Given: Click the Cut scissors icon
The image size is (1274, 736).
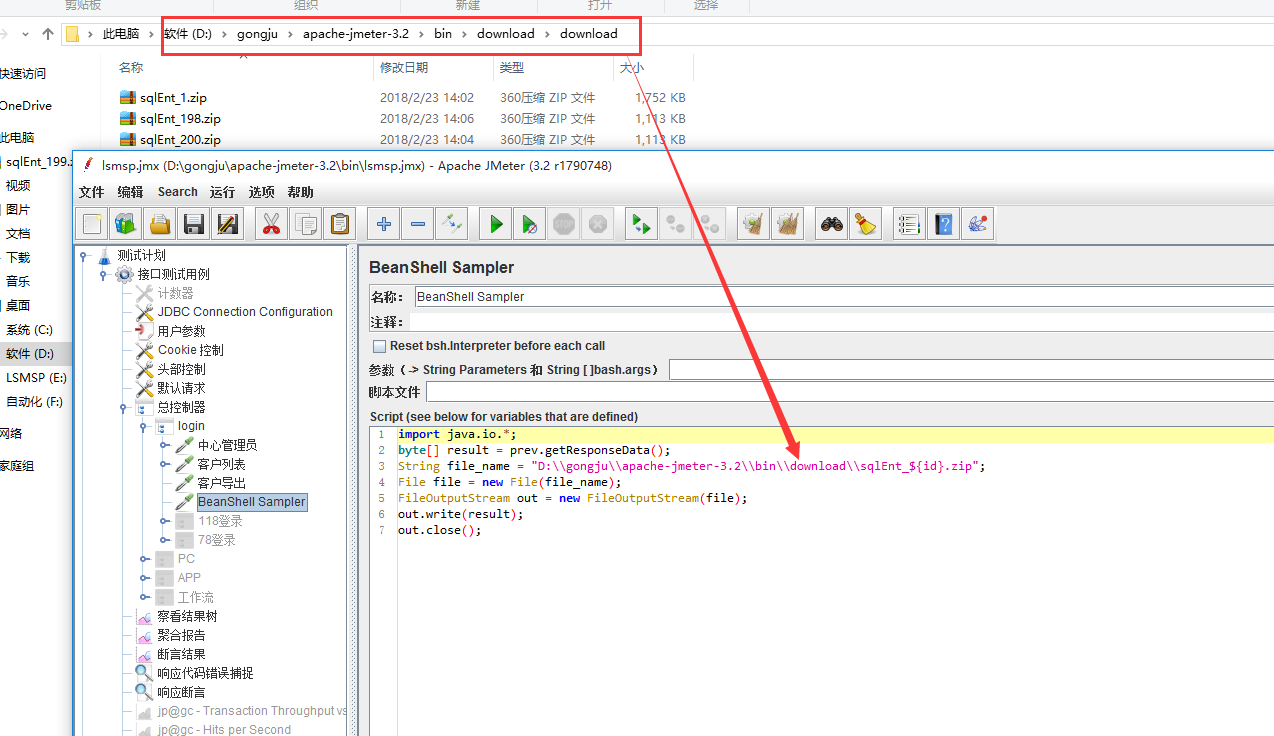Looking at the screenshot, I should (270, 224).
